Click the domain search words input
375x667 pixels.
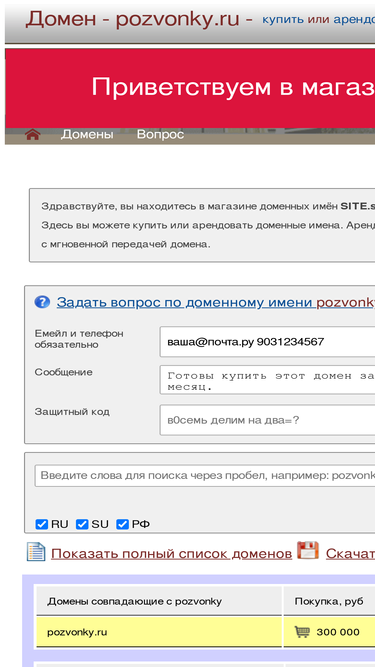205,475
